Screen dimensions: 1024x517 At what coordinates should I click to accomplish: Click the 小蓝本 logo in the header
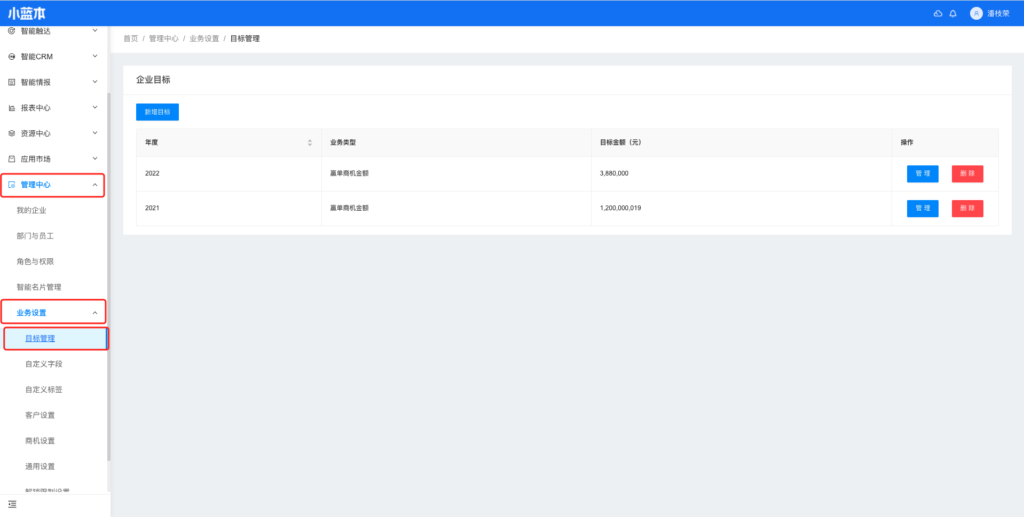point(27,13)
